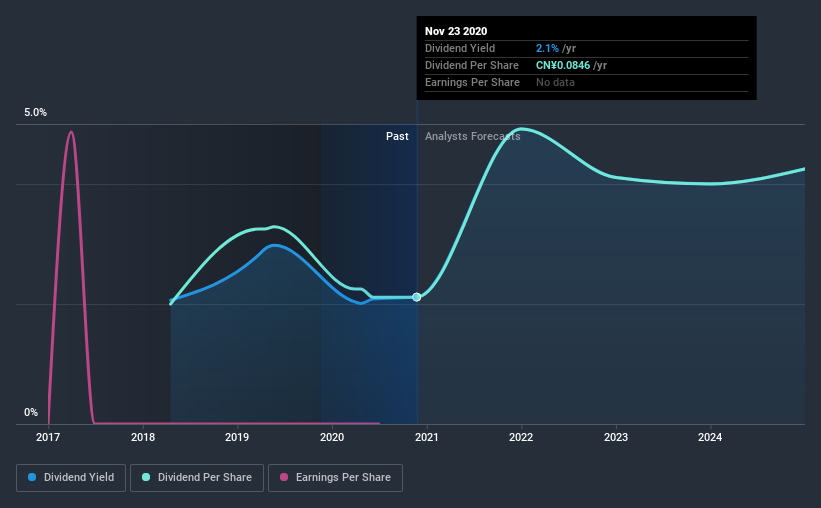Viewport: 821px width, 508px height.
Task: Click the pink Earnings Per Share legend dot
Action: [x=284, y=477]
